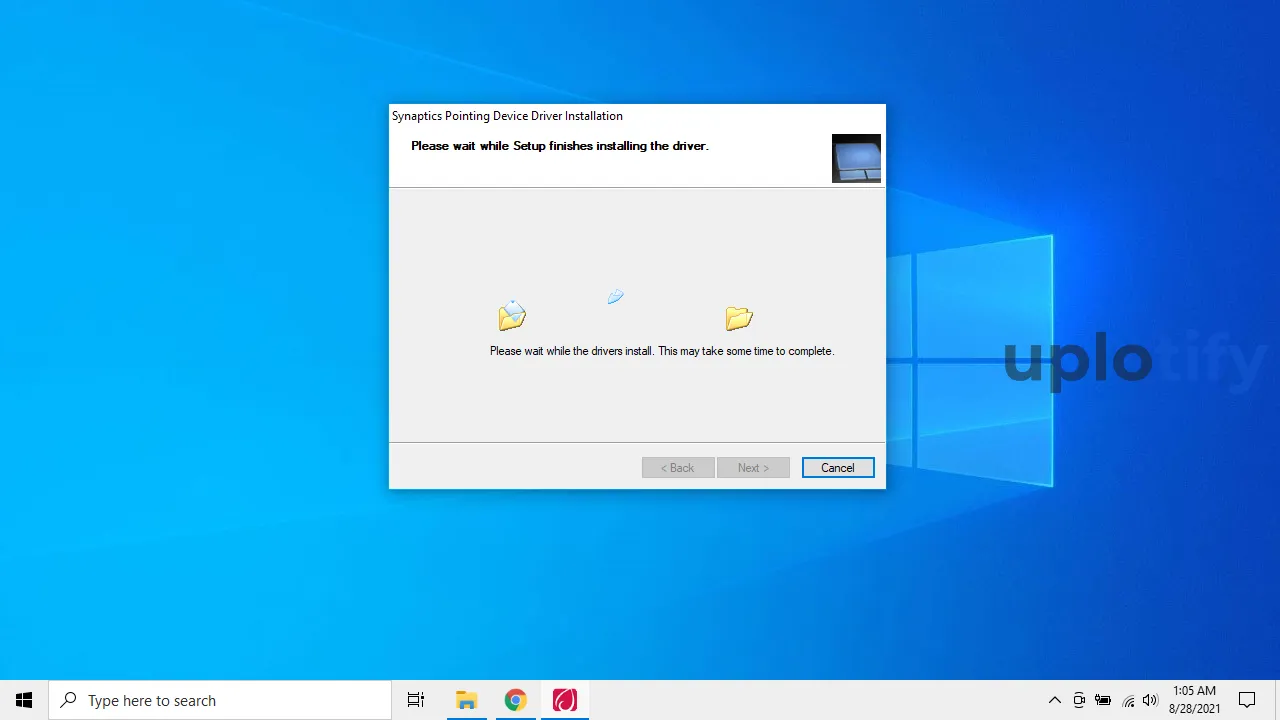Show hidden system tray icons
This screenshot has height=720, width=1280.
point(1054,700)
